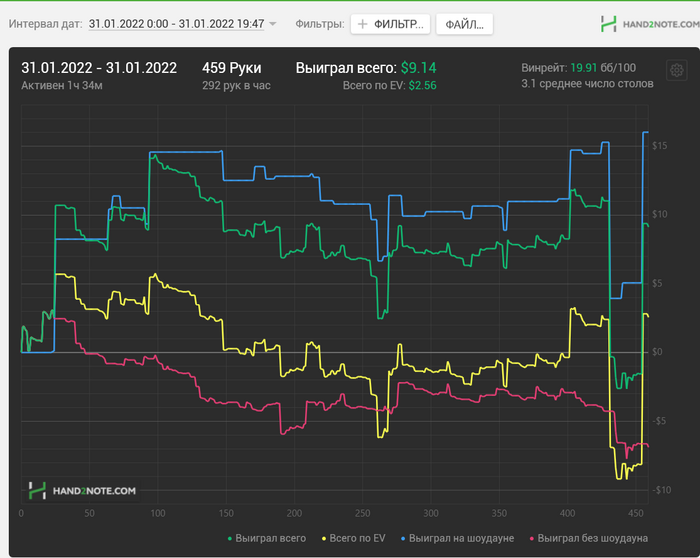
Task: Click the green dot of 'Выиграл всего' legend
Action: [x=231, y=539]
